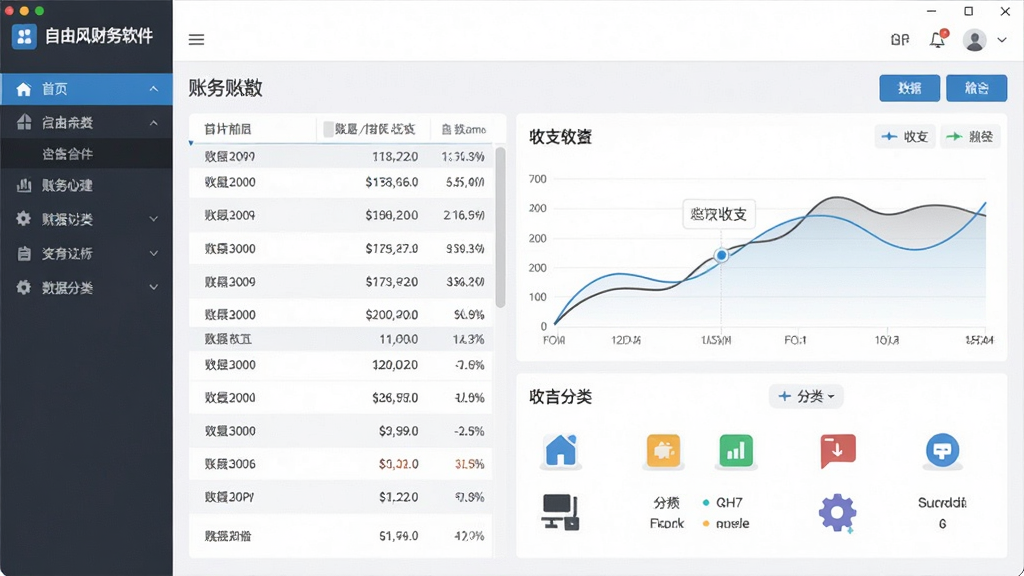The image size is (1024, 576).
Task: Collapse the second sidebar section chevron
Action: coord(153,123)
